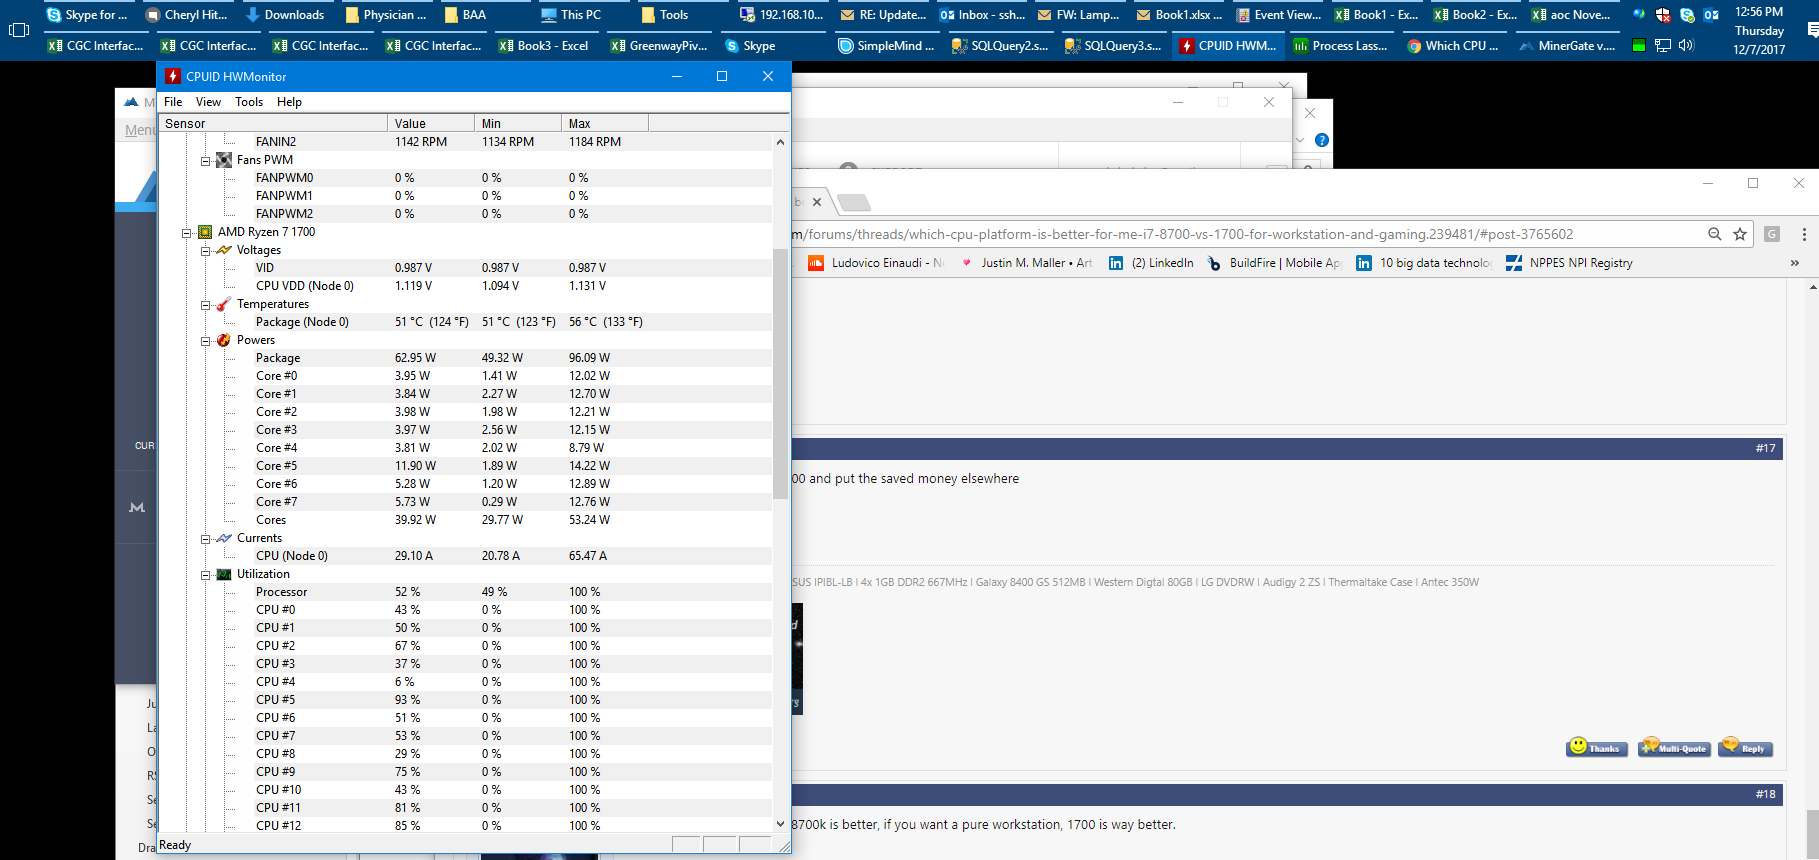Image resolution: width=1819 pixels, height=860 pixels.
Task: Click the Chrome zoom magnifier icon
Action: [1714, 234]
